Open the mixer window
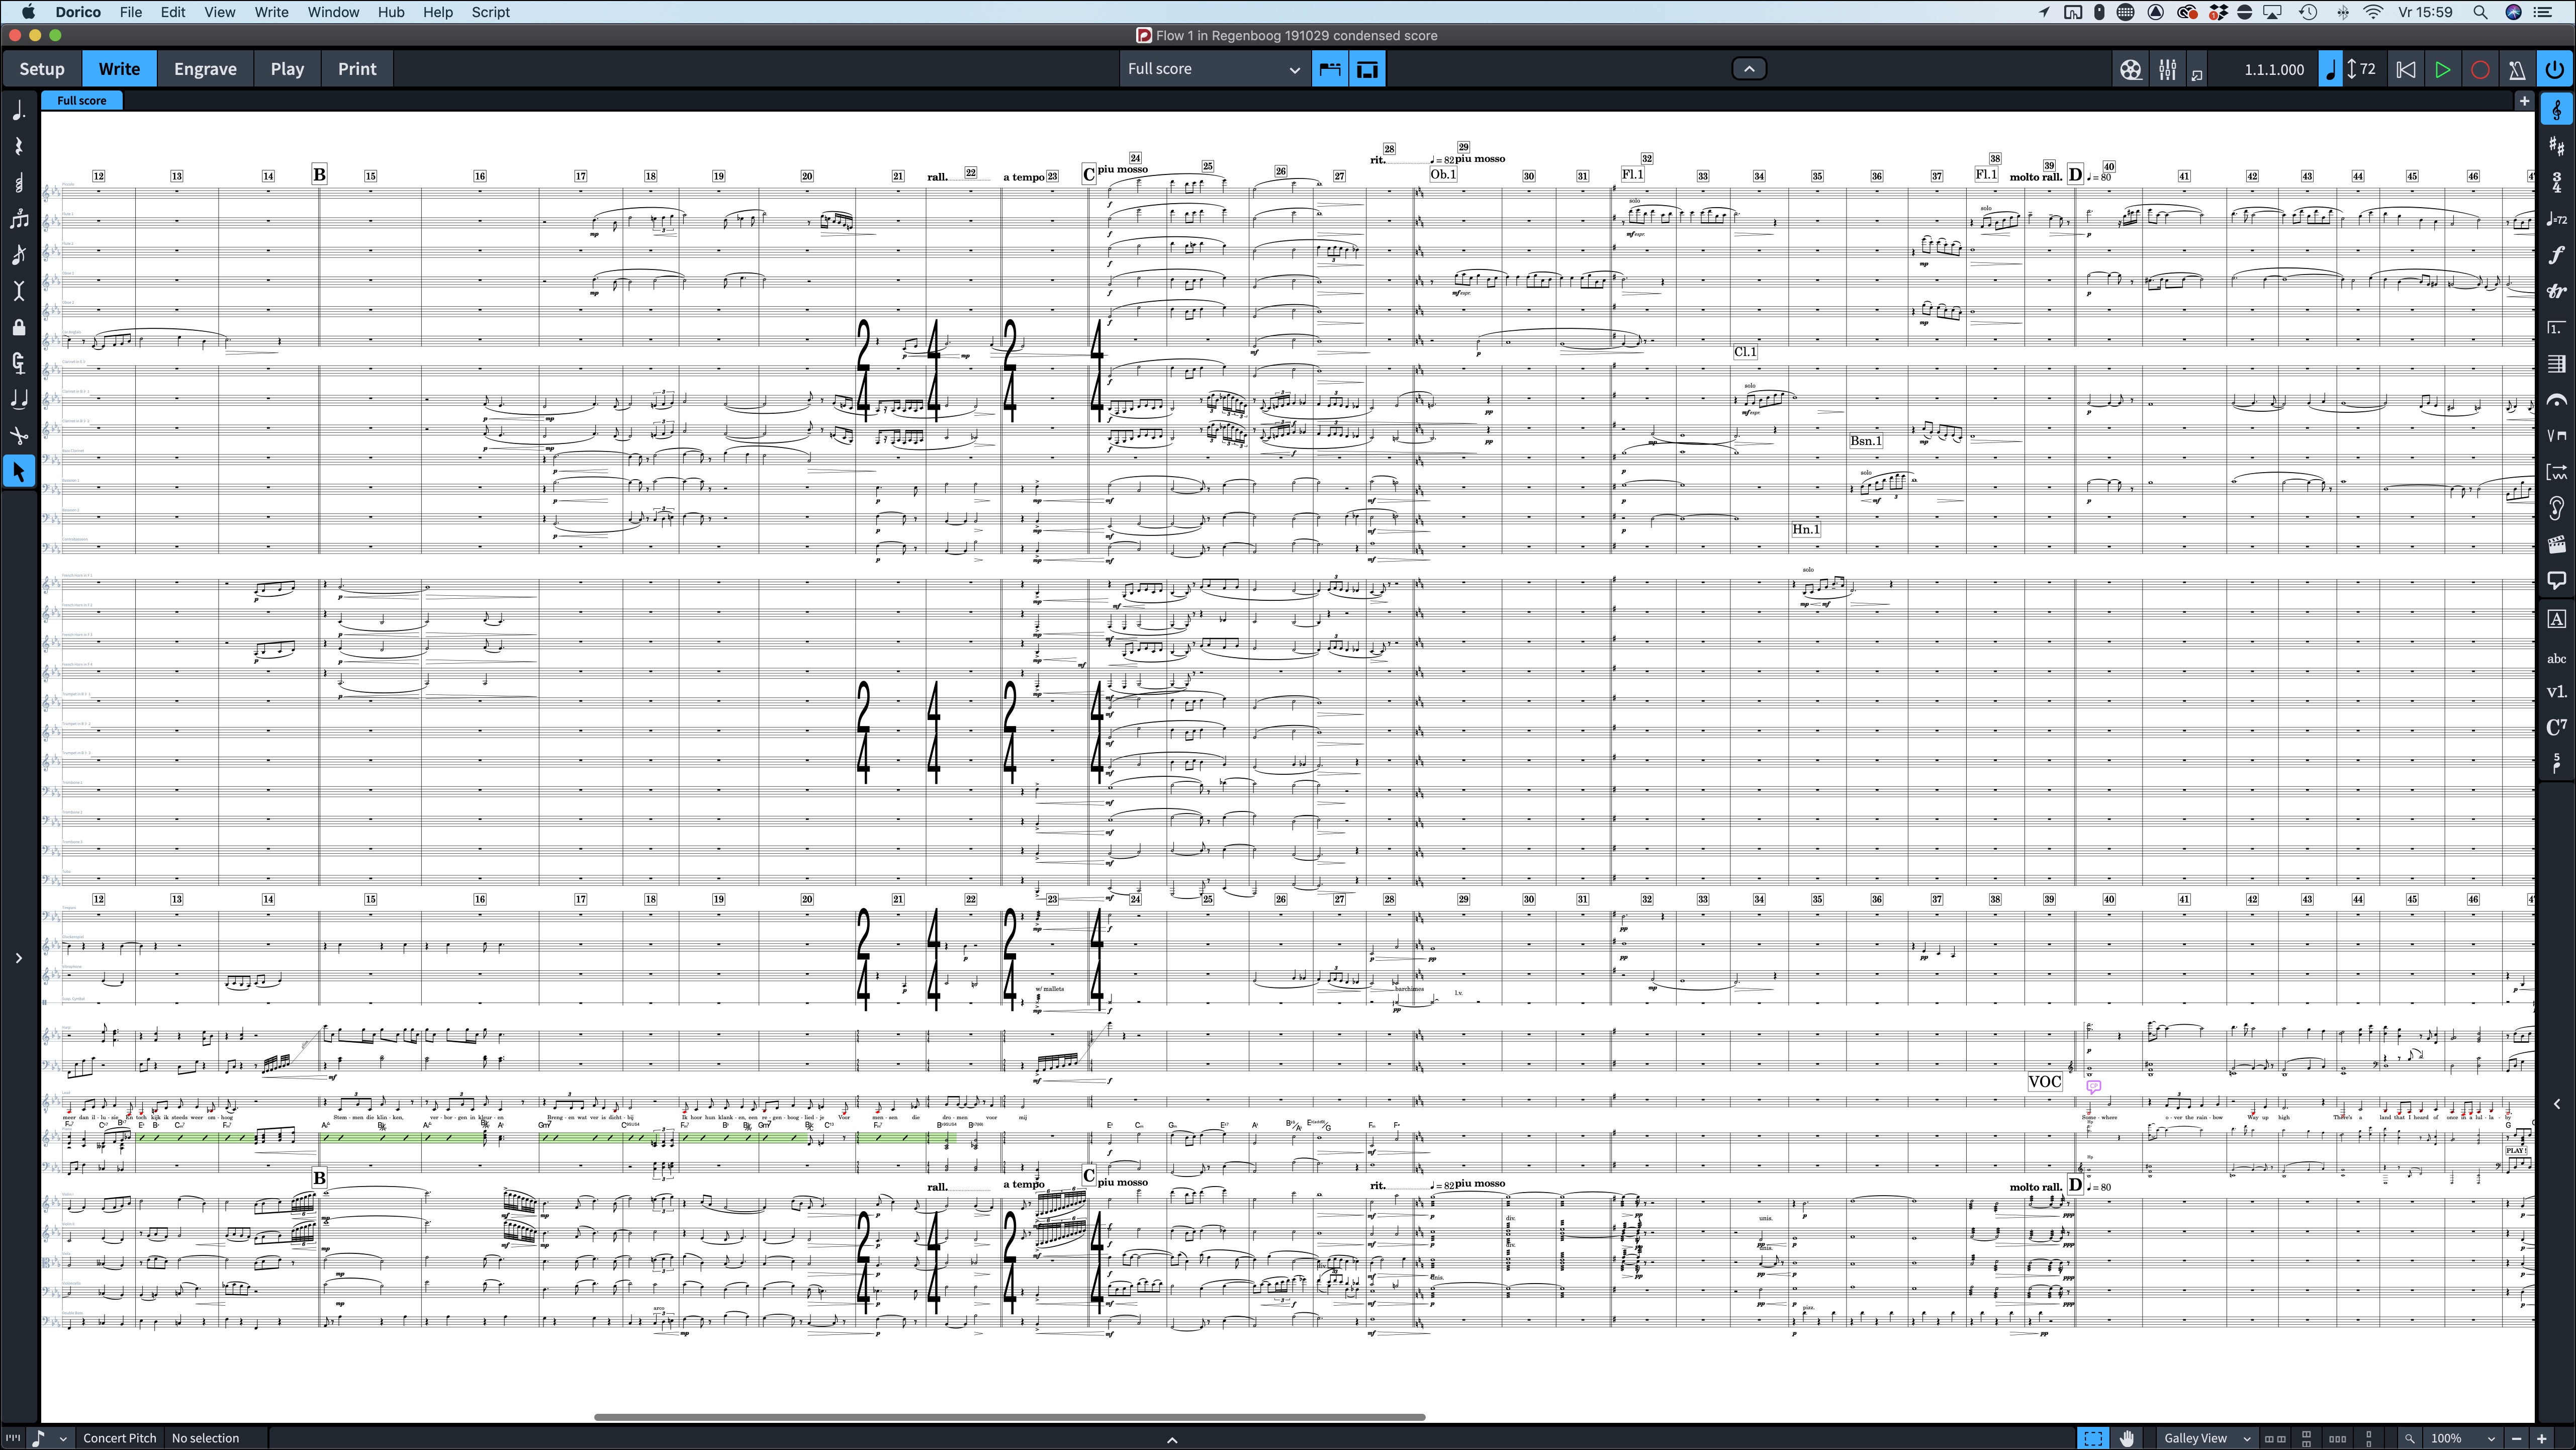Screen dimensions: 2576x1450 click(2167, 69)
